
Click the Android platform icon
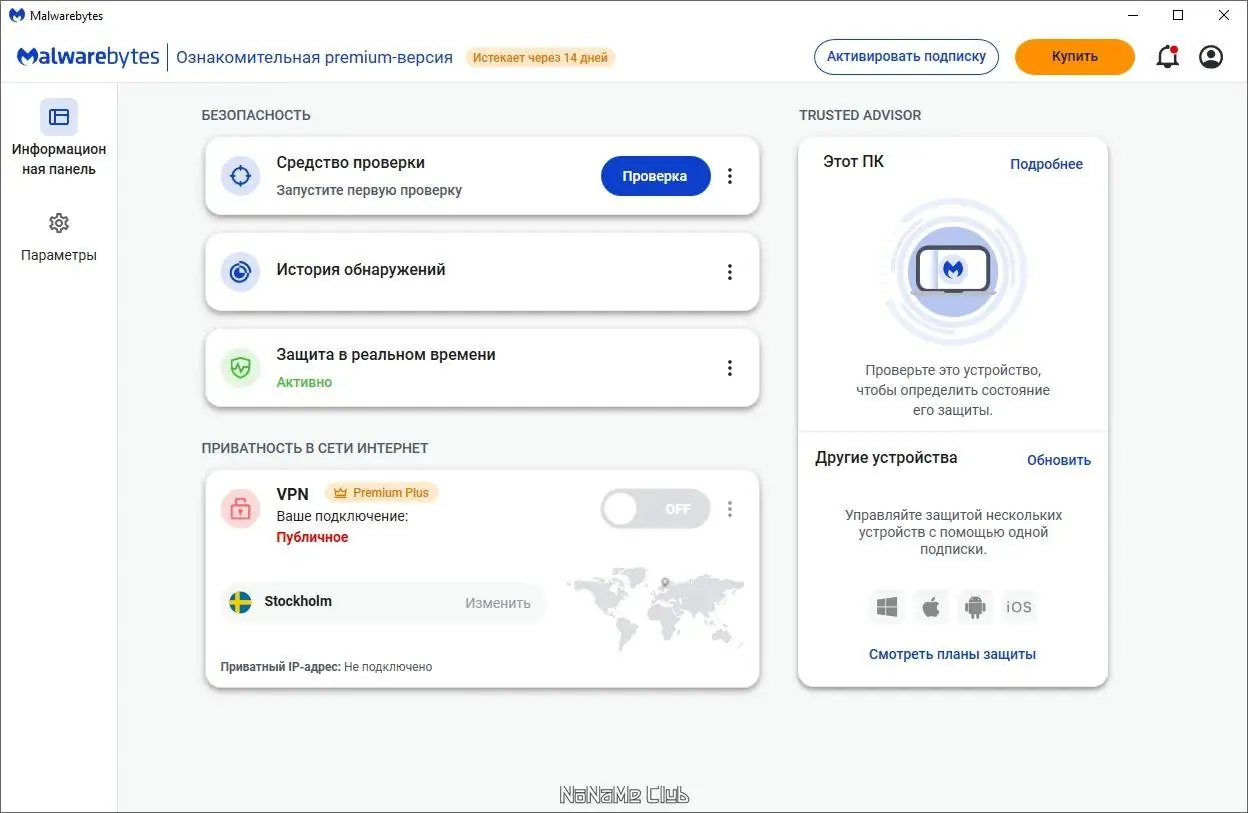point(975,606)
